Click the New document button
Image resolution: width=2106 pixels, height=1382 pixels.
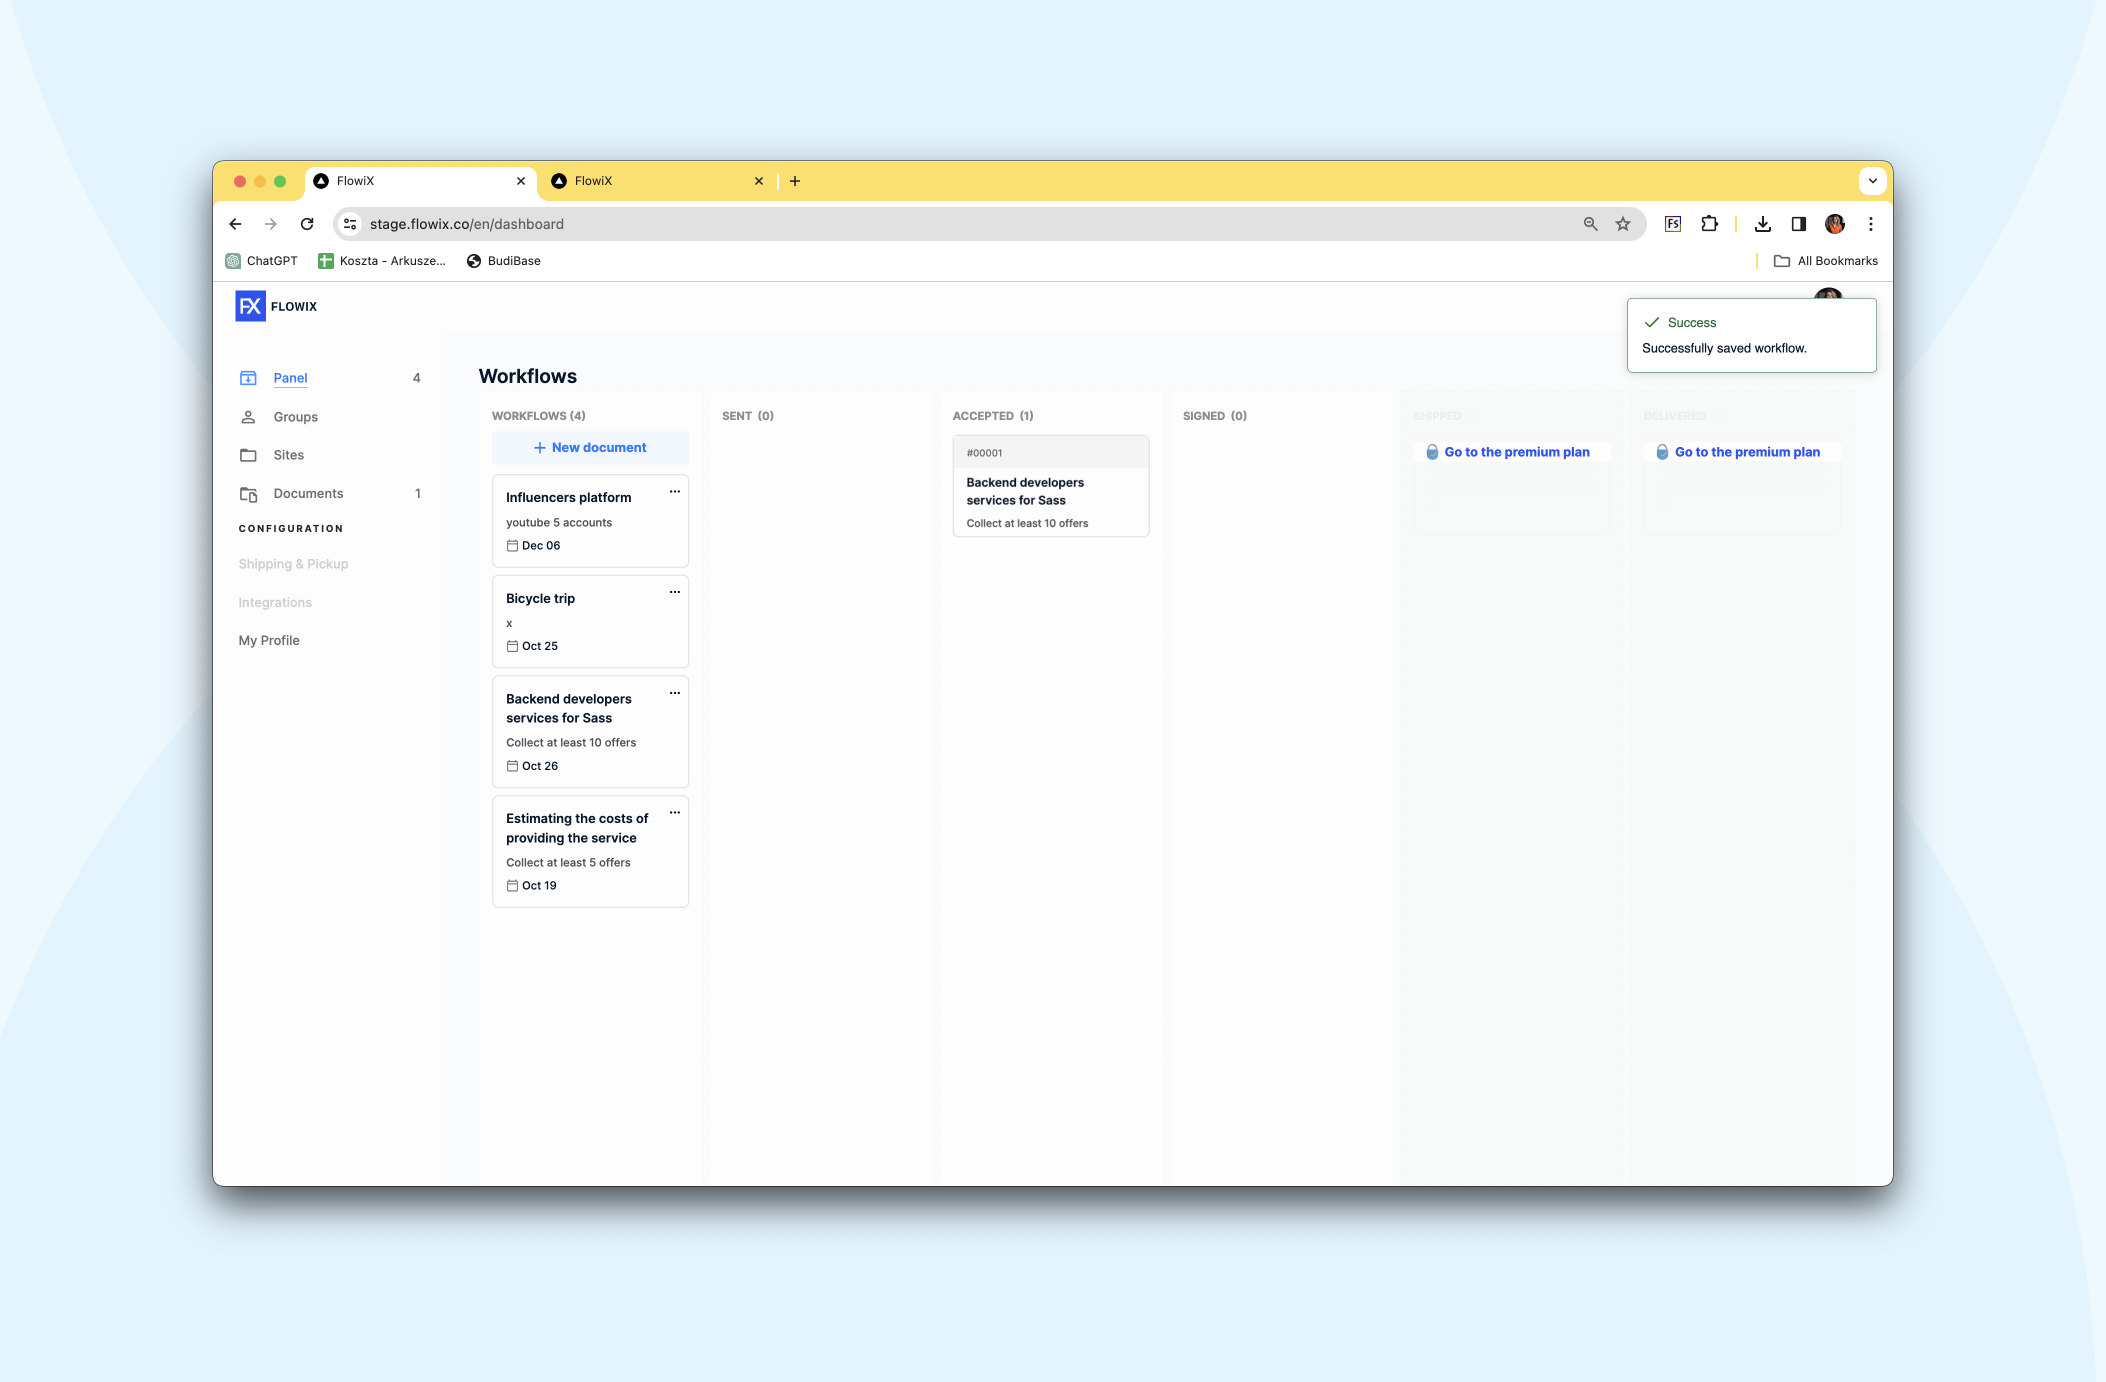tap(590, 448)
